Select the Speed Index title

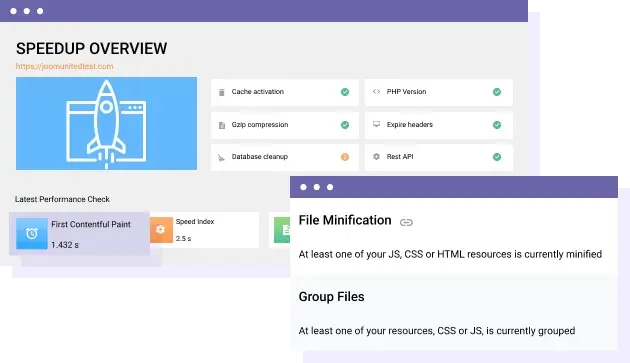[x=195, y=221]
